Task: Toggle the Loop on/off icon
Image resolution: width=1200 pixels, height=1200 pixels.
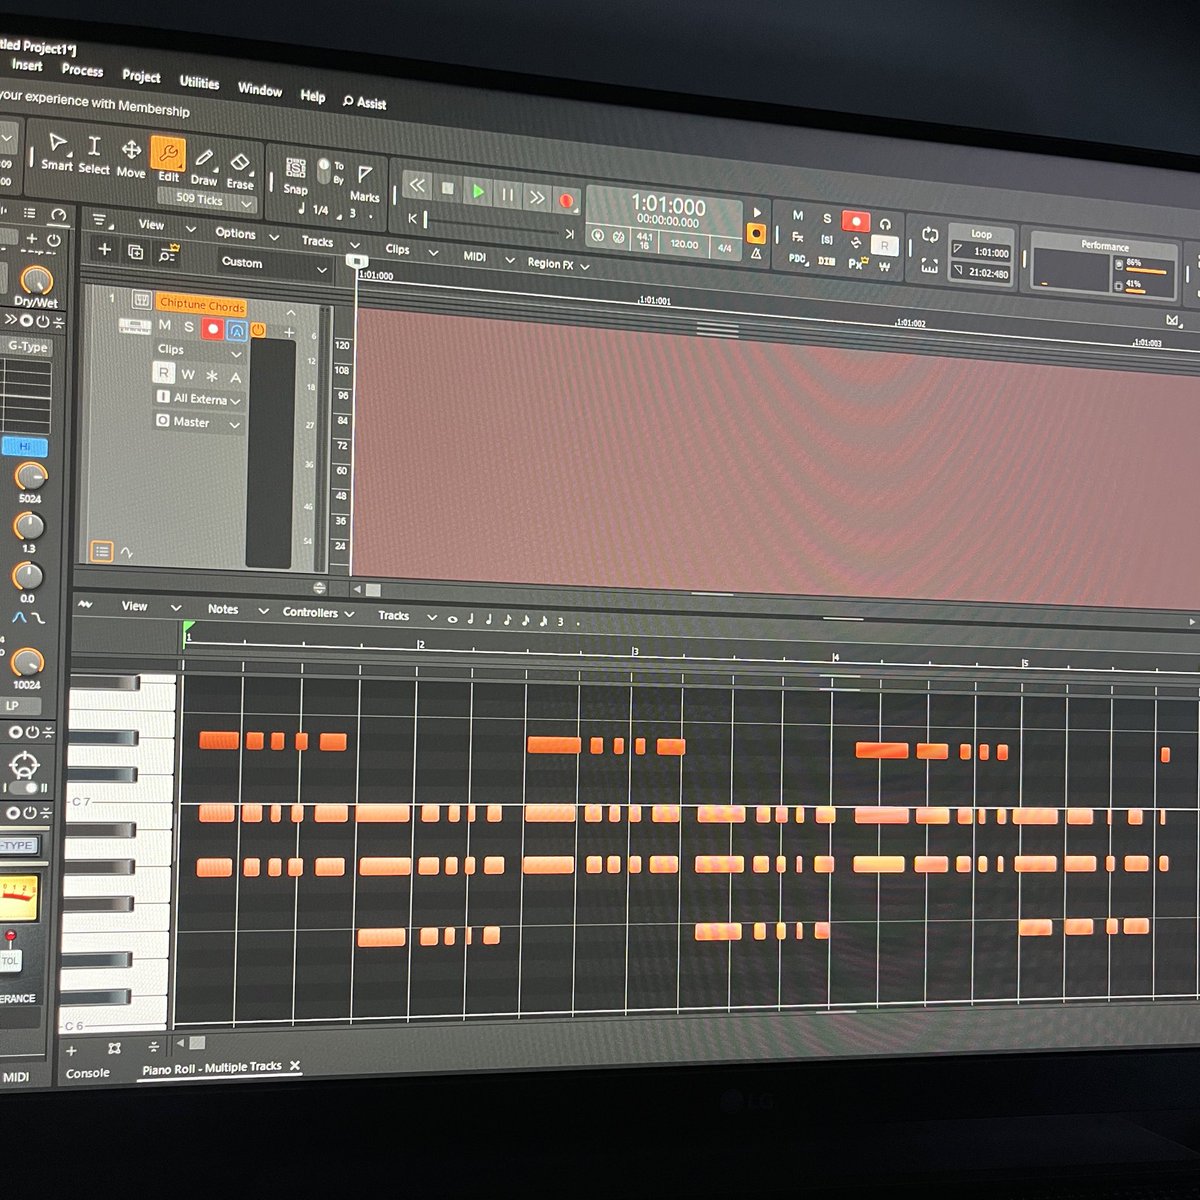Action: [930, 235]
